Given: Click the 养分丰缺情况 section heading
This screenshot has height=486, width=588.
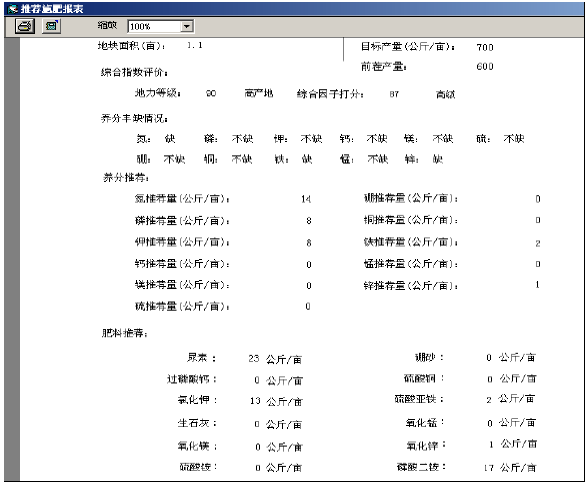Looking at the screenshot, I should coord(134,118).
